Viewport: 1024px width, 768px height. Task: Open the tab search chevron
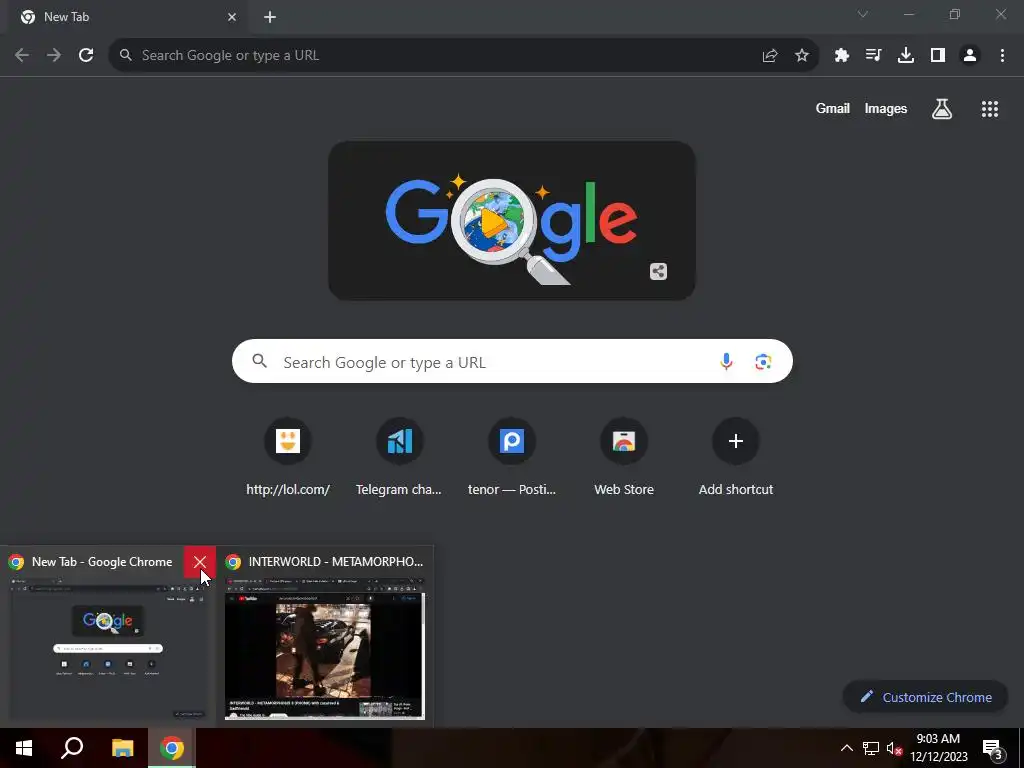[x=863, y=14]
